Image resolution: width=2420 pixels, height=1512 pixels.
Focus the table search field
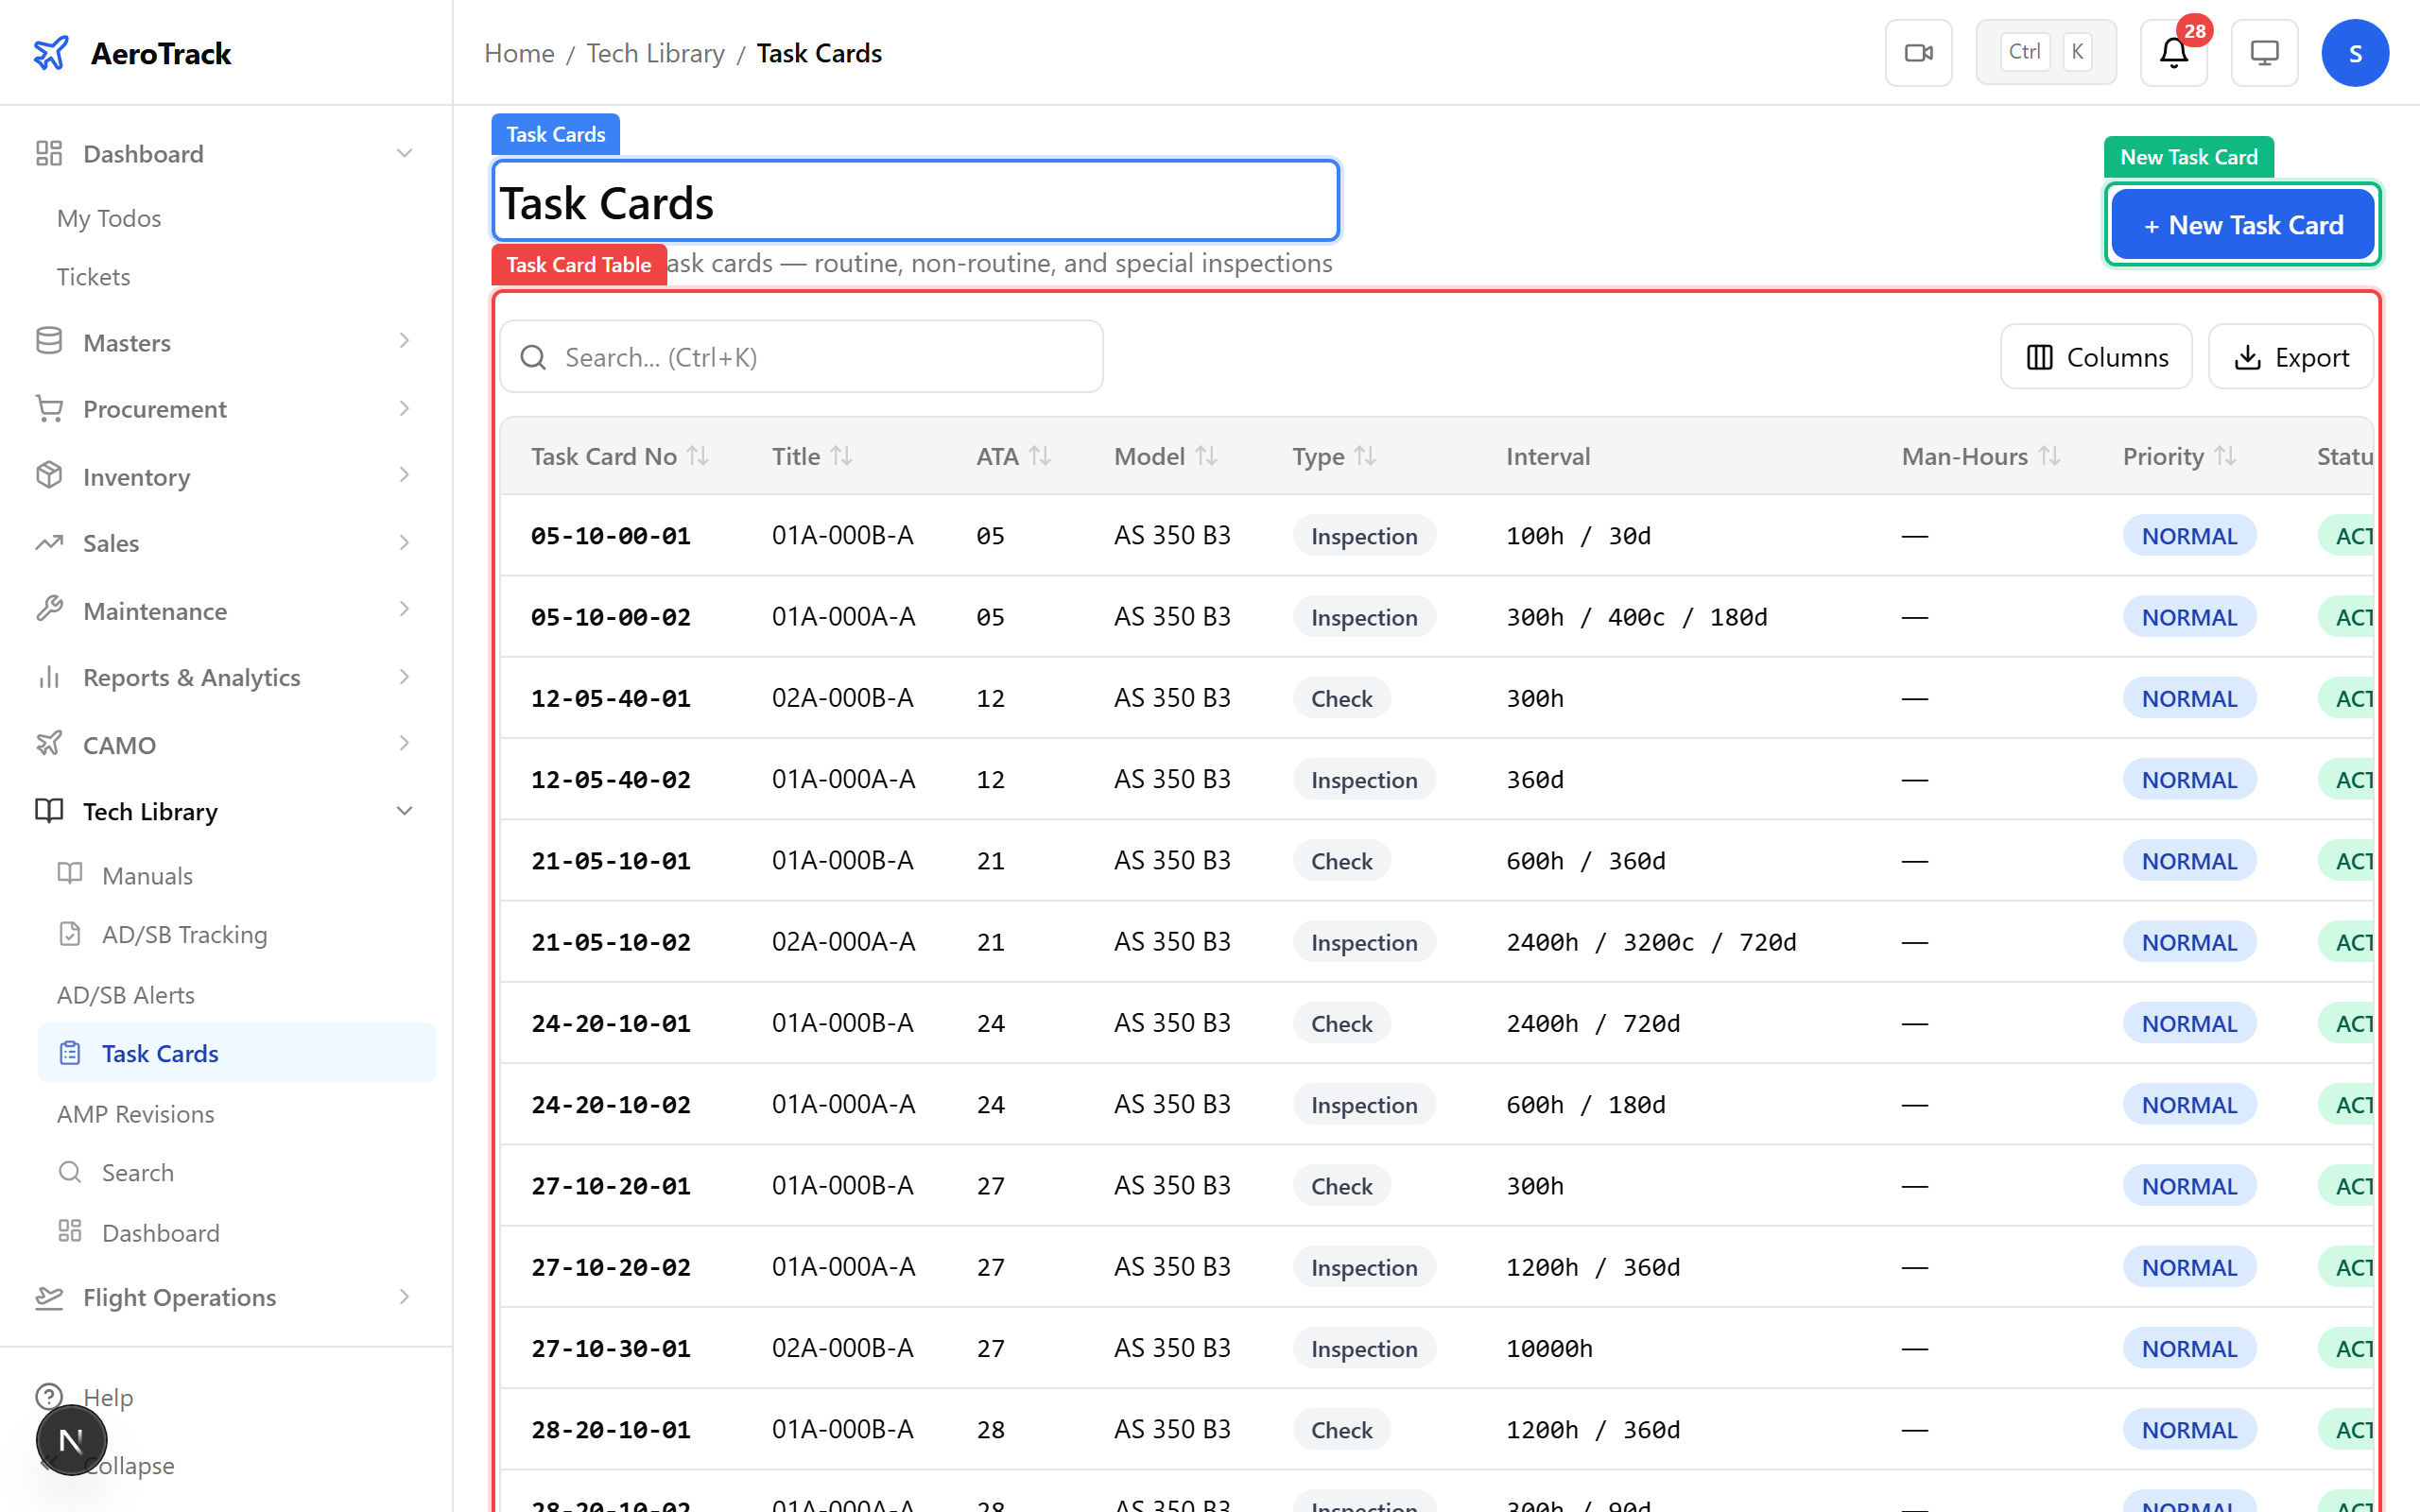click(x=800, y=356)
